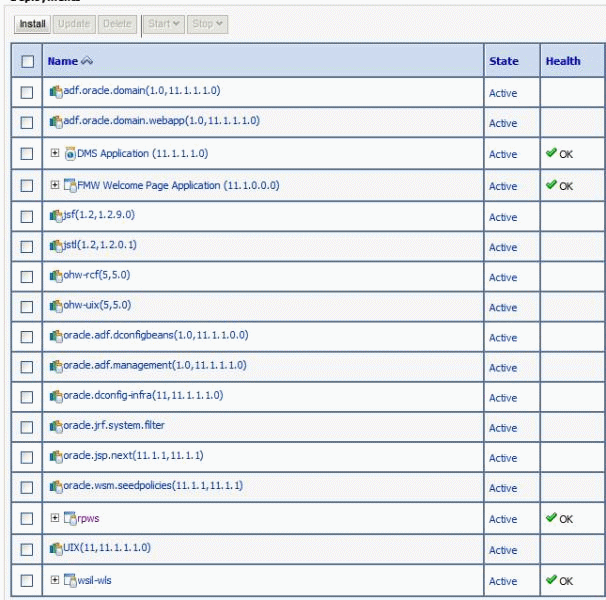Check the box for DMS Application
The width and height of the screenshot is (606, 600).
click(x=27, y=153)
